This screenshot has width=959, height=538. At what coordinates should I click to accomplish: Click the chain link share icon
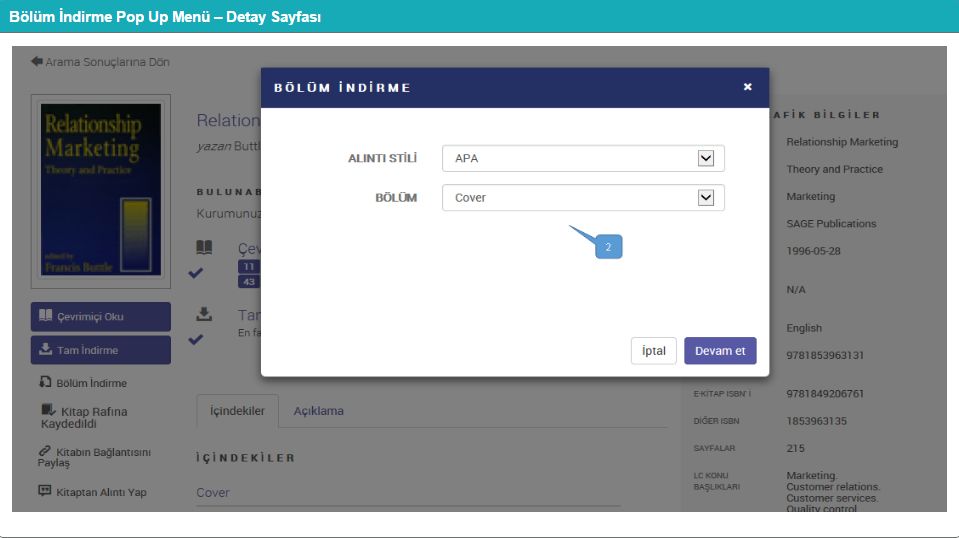(x=44, y=451)
